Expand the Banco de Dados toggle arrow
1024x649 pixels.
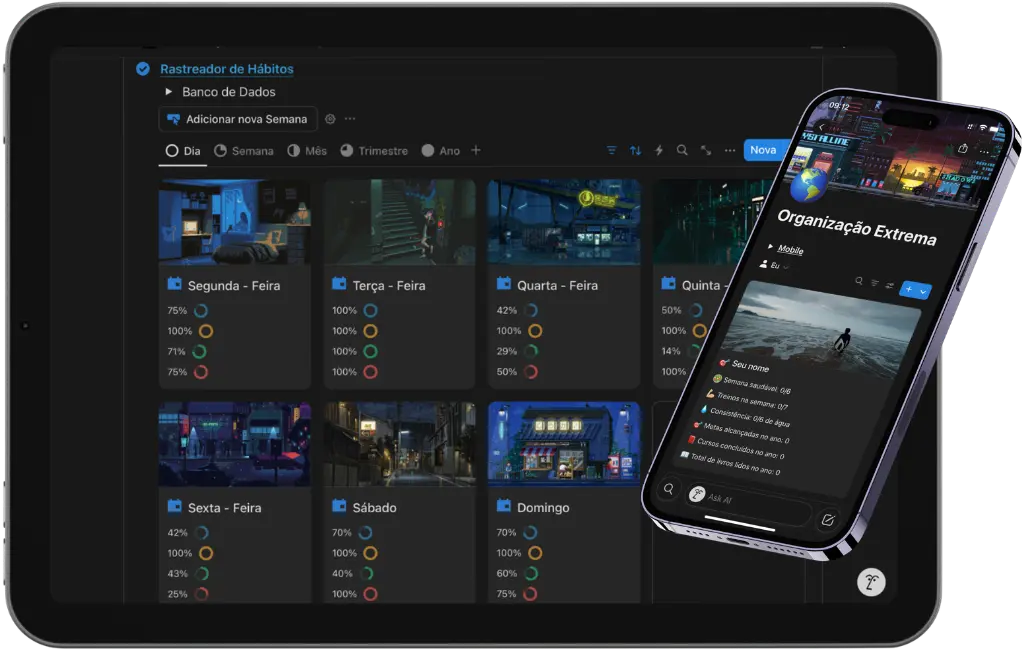[x=168, y=92]
